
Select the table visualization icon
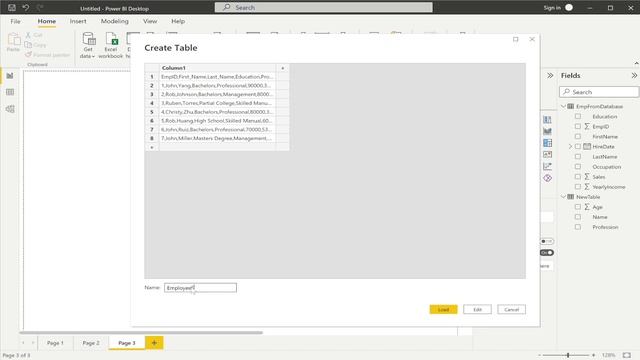[547, 143]
